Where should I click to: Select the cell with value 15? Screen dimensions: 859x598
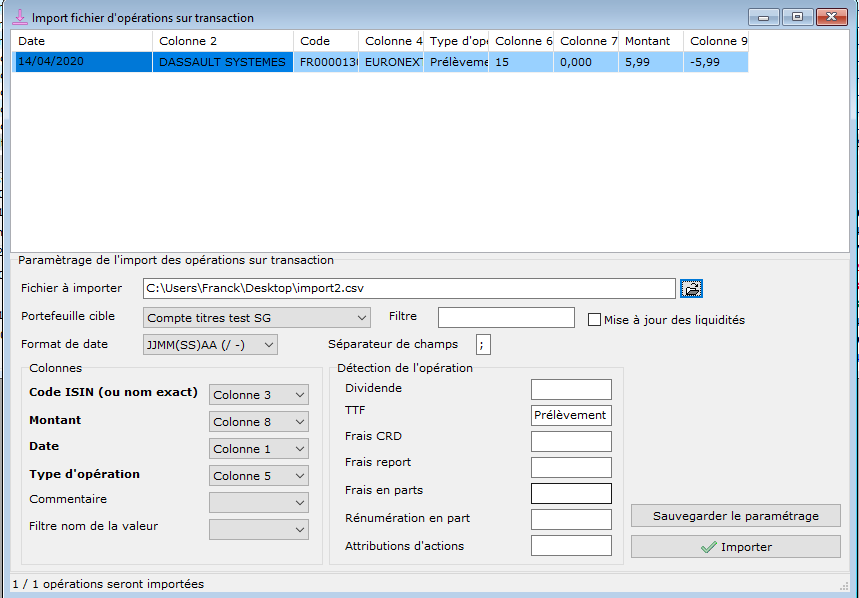coord(521,62)
